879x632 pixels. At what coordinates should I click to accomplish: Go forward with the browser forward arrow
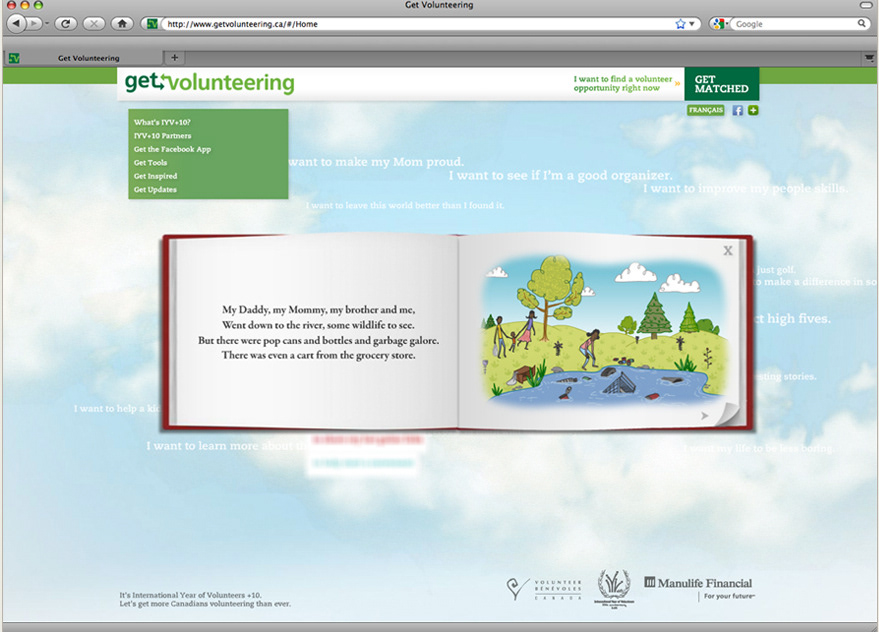click(34, 24)
